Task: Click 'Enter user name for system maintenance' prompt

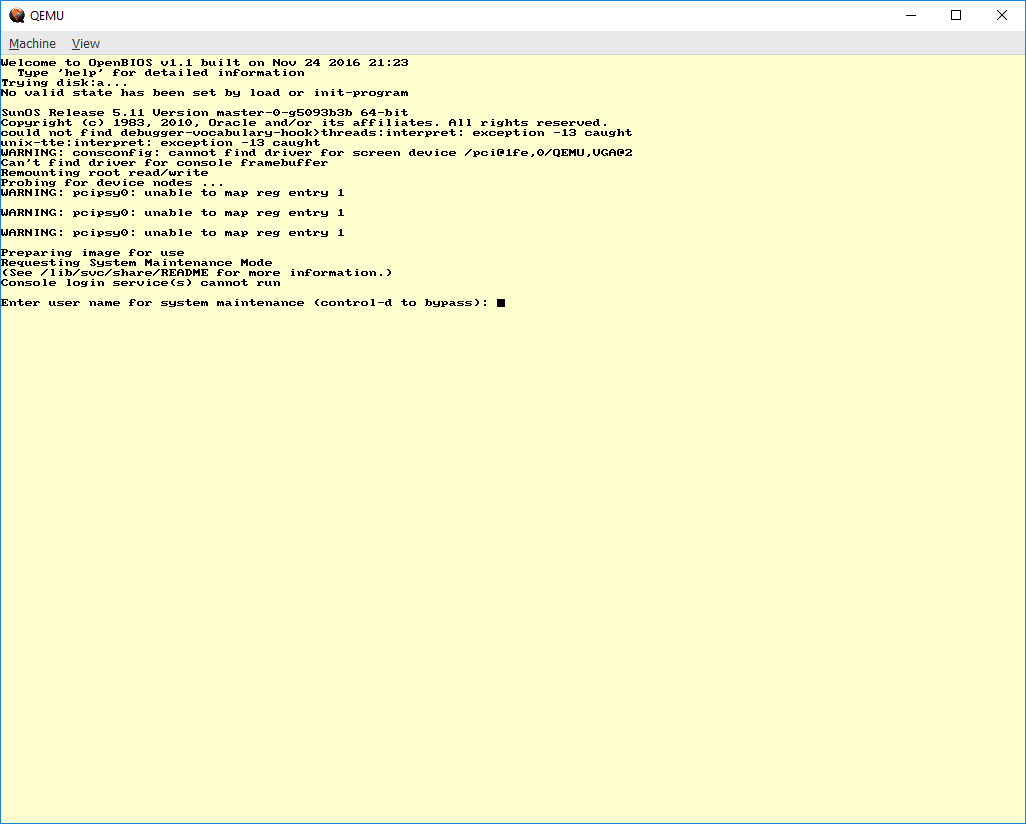Action: 245,302
